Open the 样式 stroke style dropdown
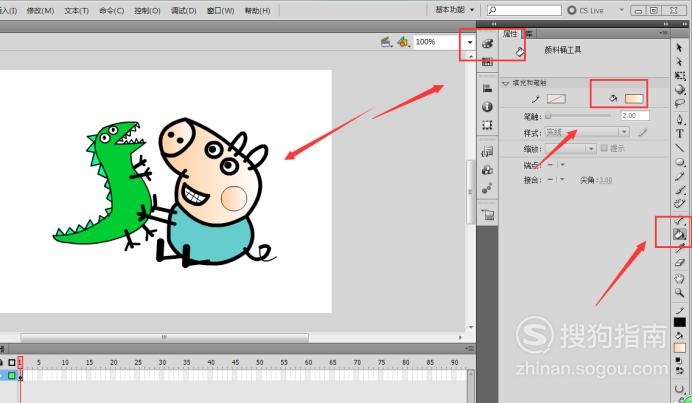This screenshot has height=403, width=692. click(x=587, y=132)
